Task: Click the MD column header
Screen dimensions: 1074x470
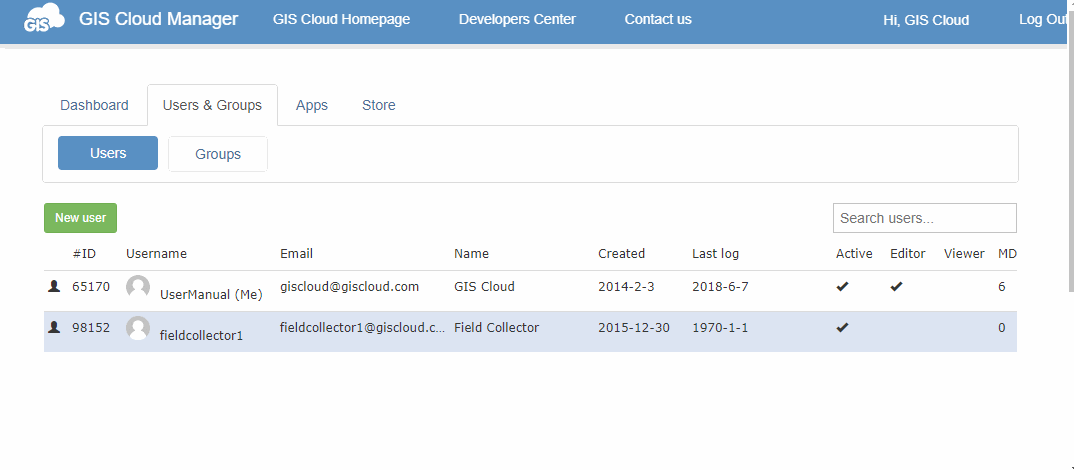Action: point(1007,253)
